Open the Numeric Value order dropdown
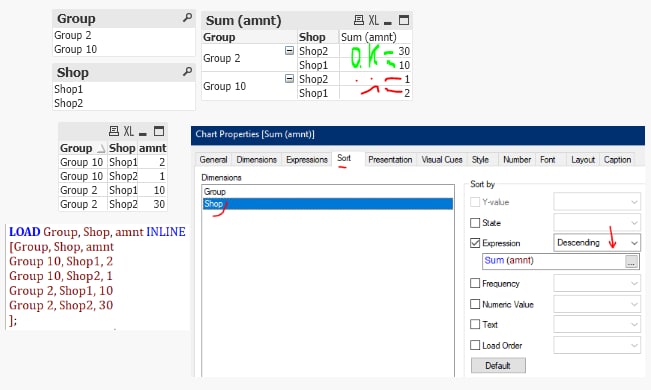The image size is (651, 390). coord(597,304)
